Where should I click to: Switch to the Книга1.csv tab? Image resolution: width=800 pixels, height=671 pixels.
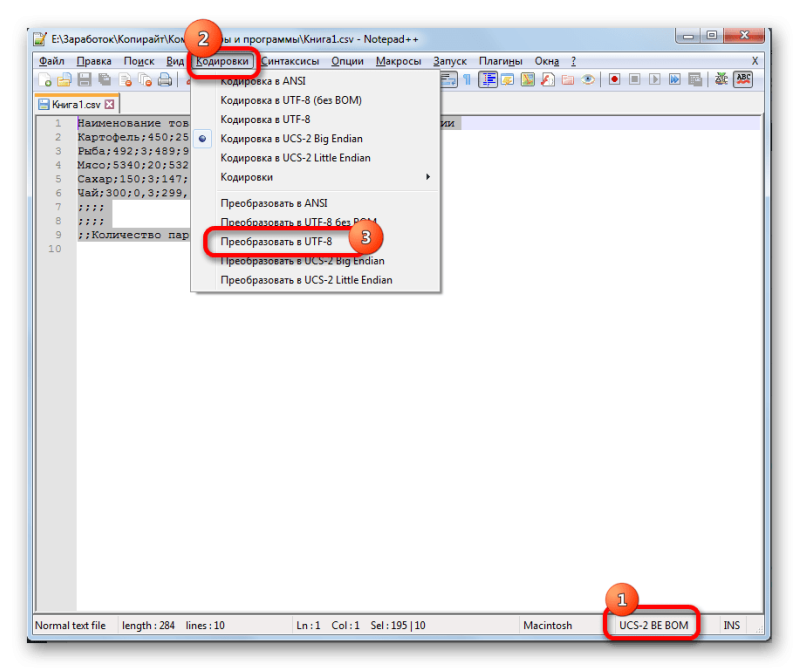(76, 105)
